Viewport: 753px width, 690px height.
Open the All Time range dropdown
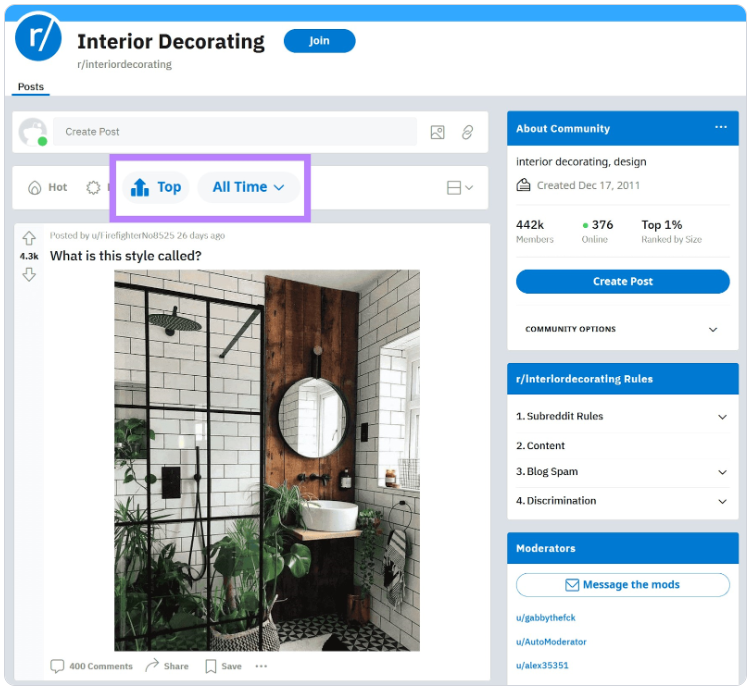tap(248, 187)
